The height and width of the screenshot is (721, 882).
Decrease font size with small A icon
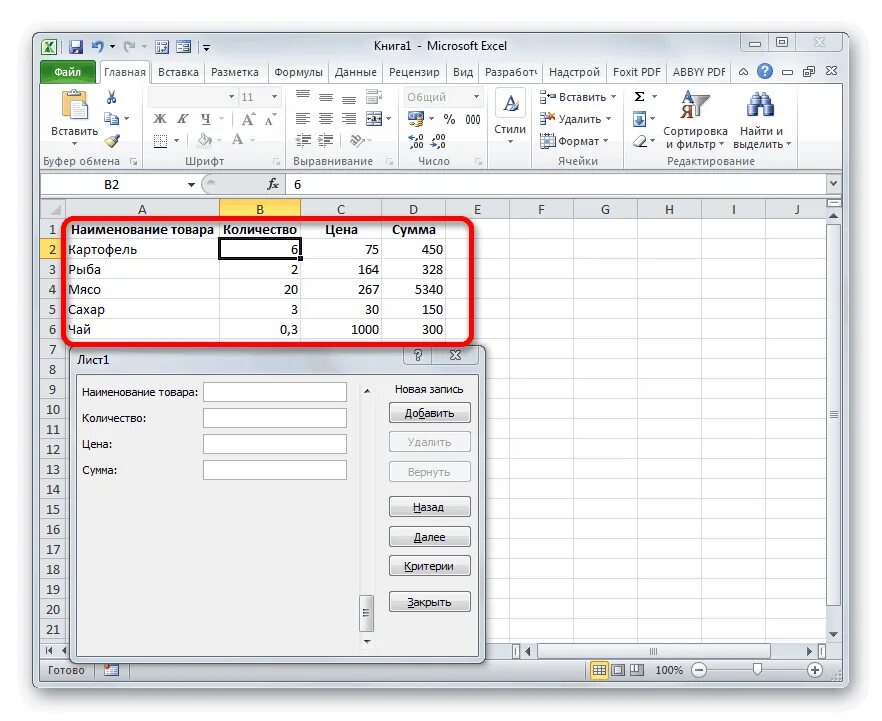(271, 119)
